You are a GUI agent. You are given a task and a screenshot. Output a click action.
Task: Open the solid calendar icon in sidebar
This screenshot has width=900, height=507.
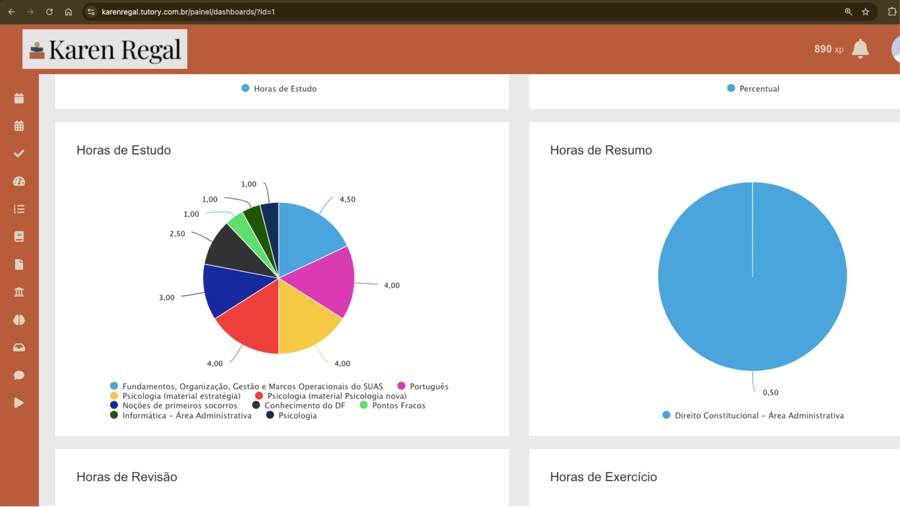click(x=19, y=98)
